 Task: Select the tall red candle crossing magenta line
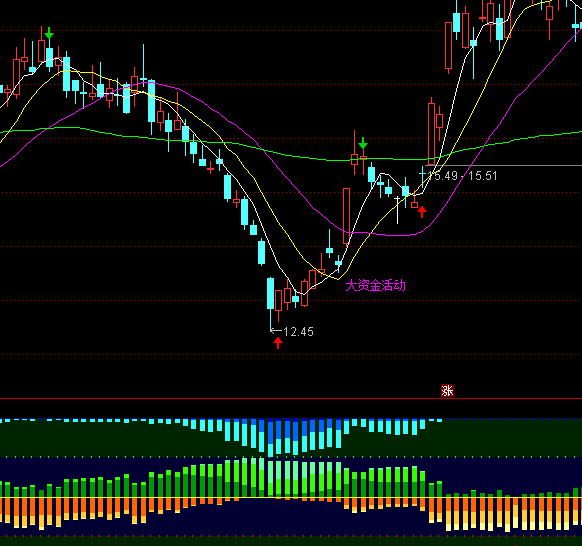[x=346, y=216]
